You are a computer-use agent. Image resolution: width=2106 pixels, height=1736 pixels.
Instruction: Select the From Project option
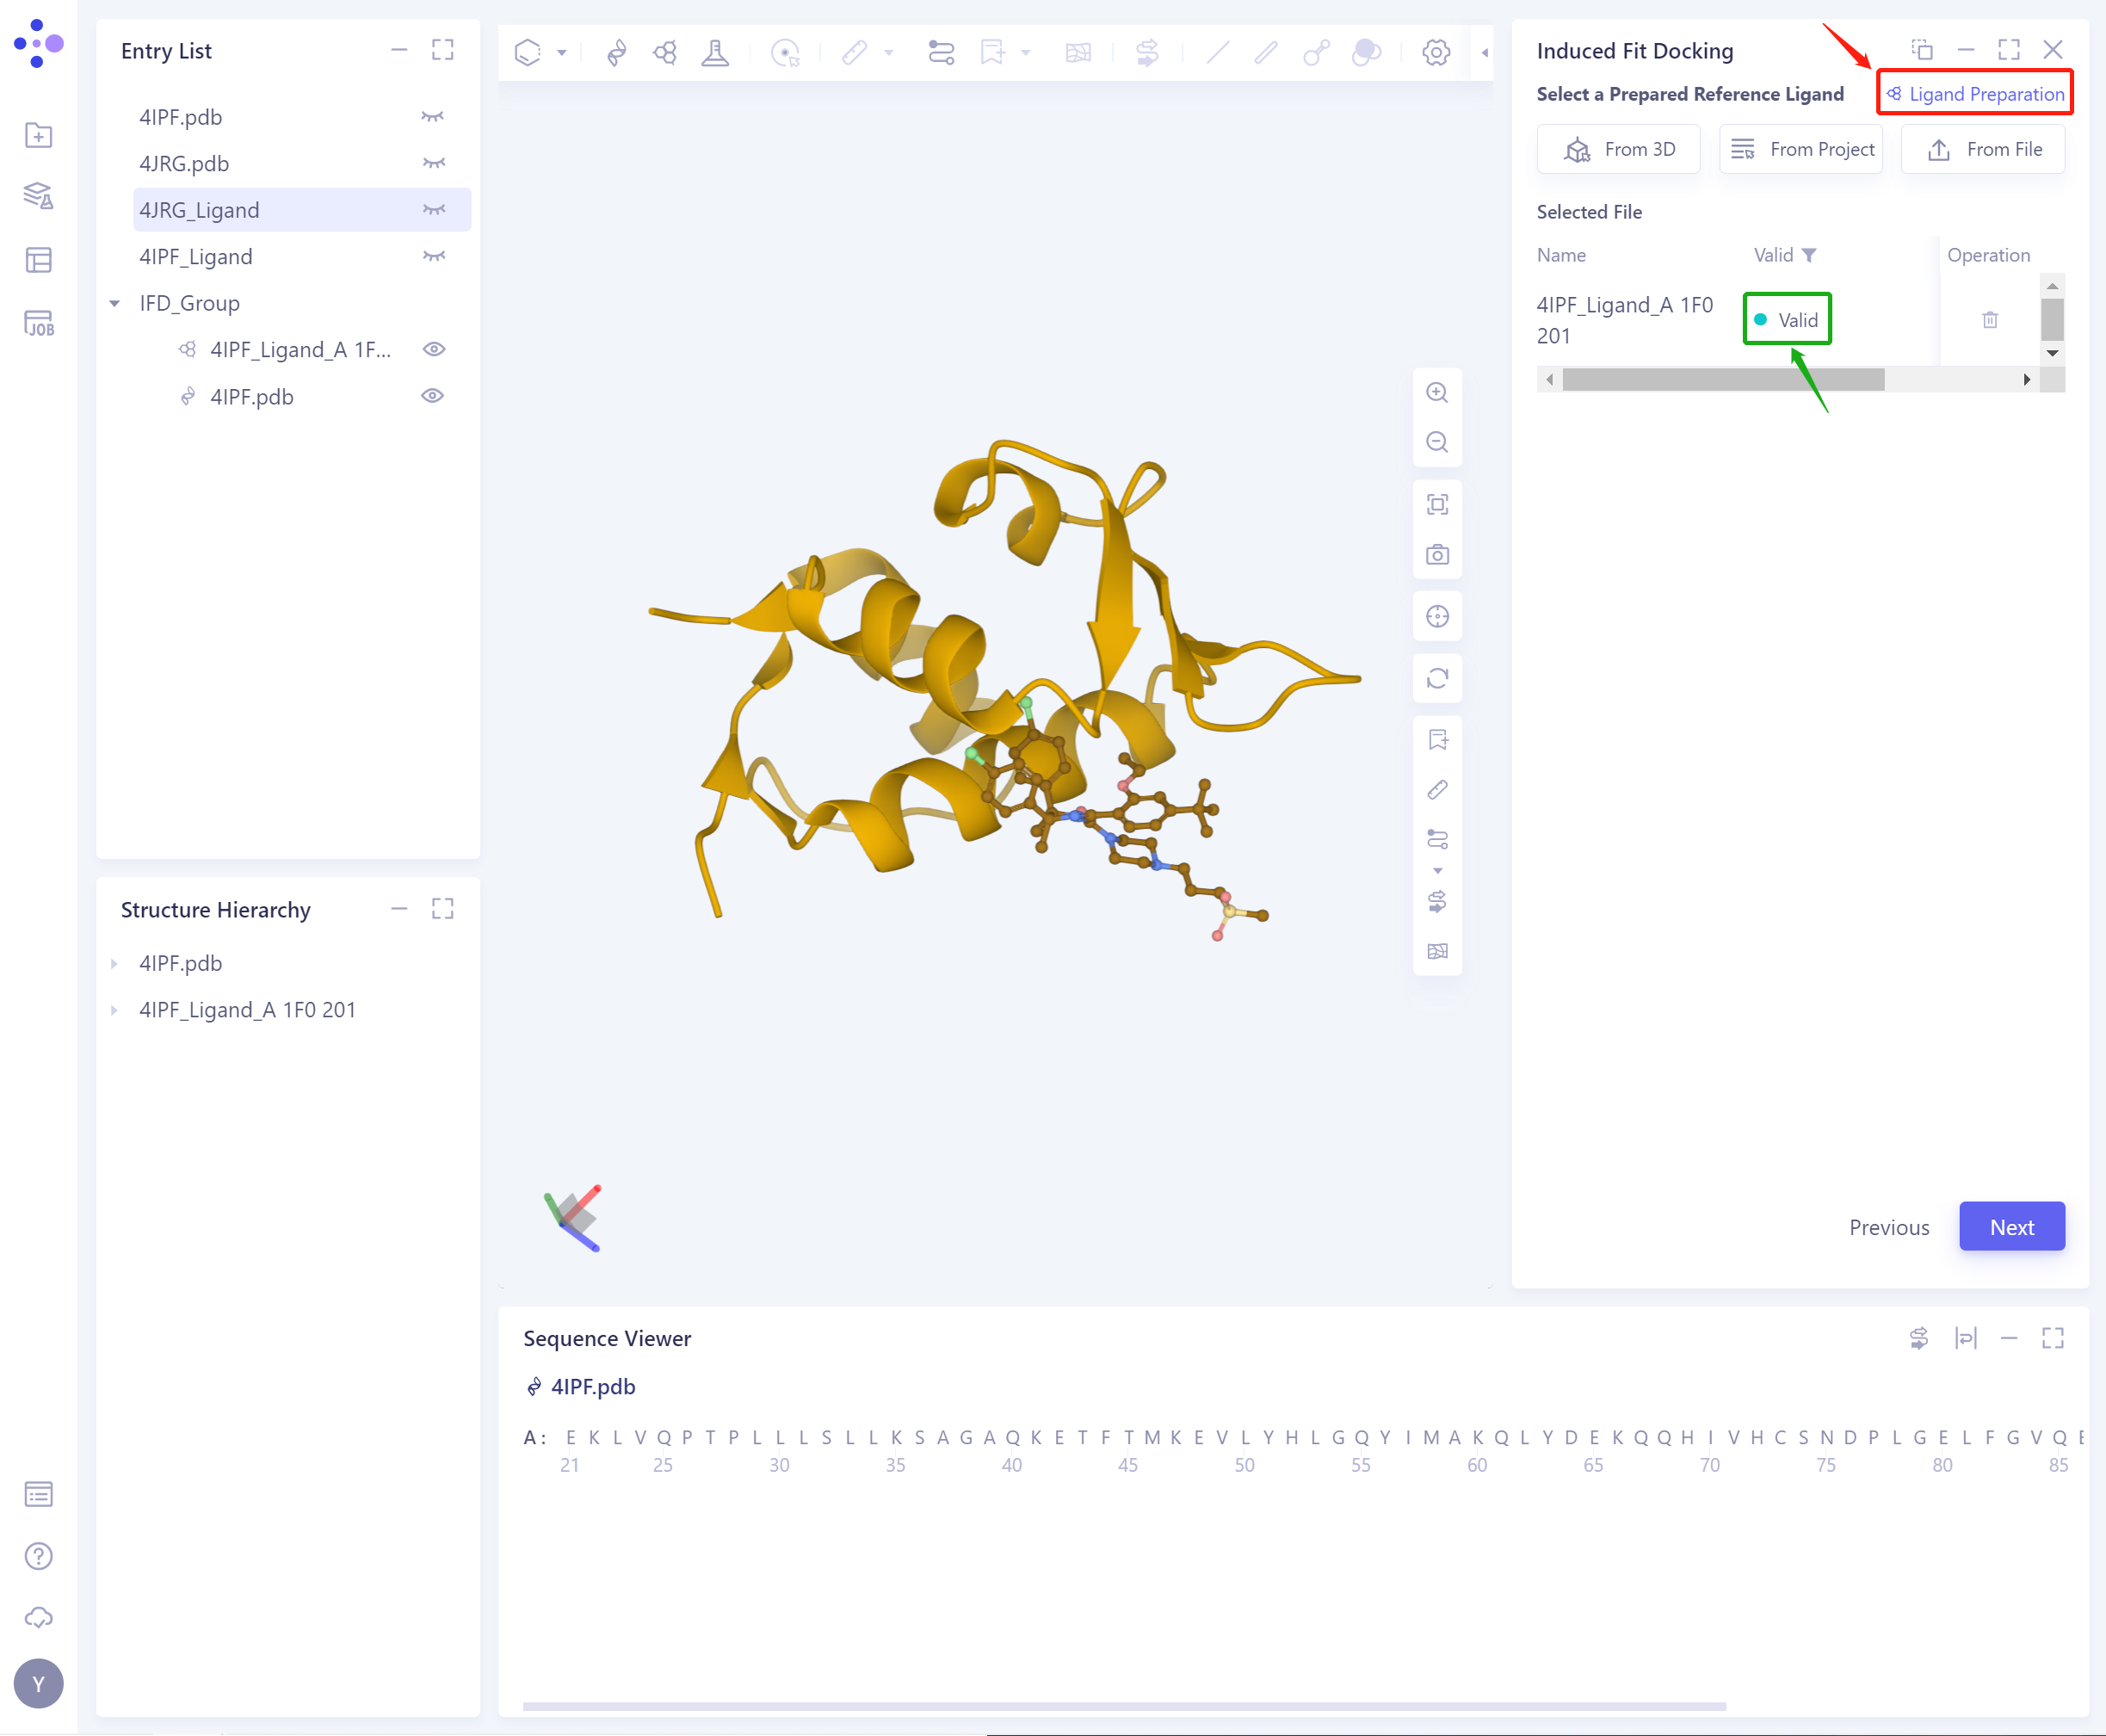point(1801,149)
